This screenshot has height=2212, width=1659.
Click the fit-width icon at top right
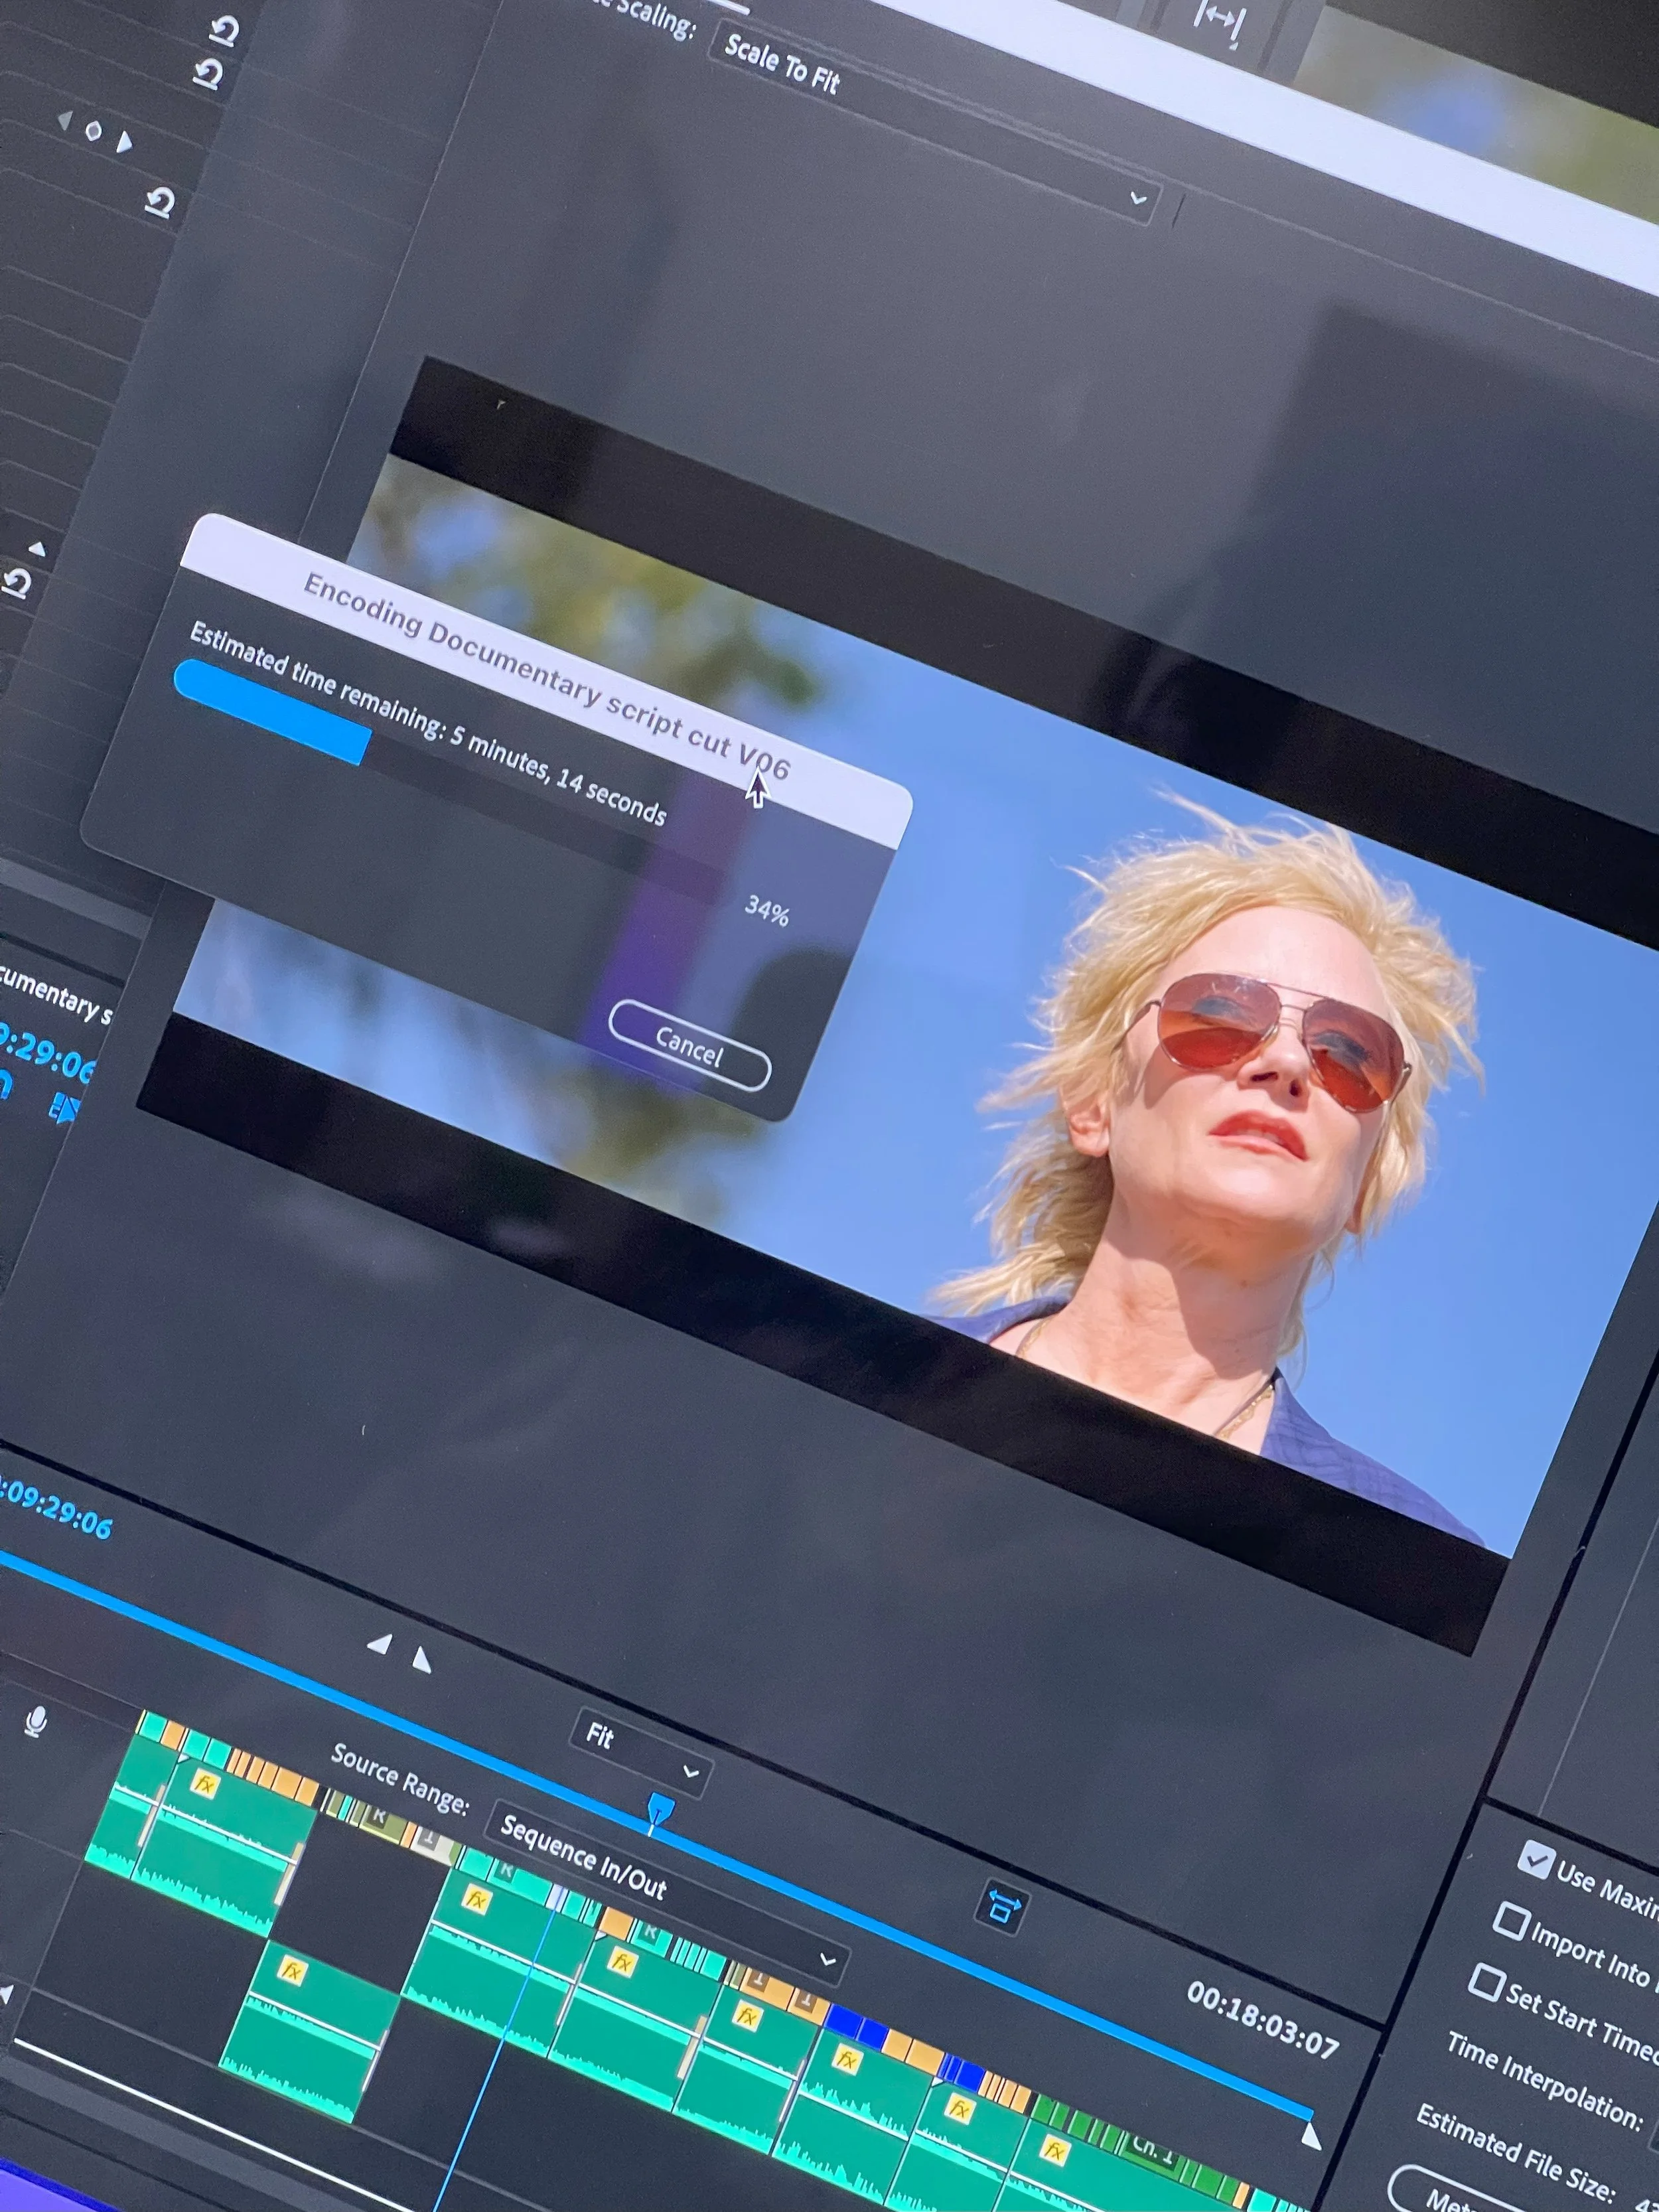coord(1220,21)
